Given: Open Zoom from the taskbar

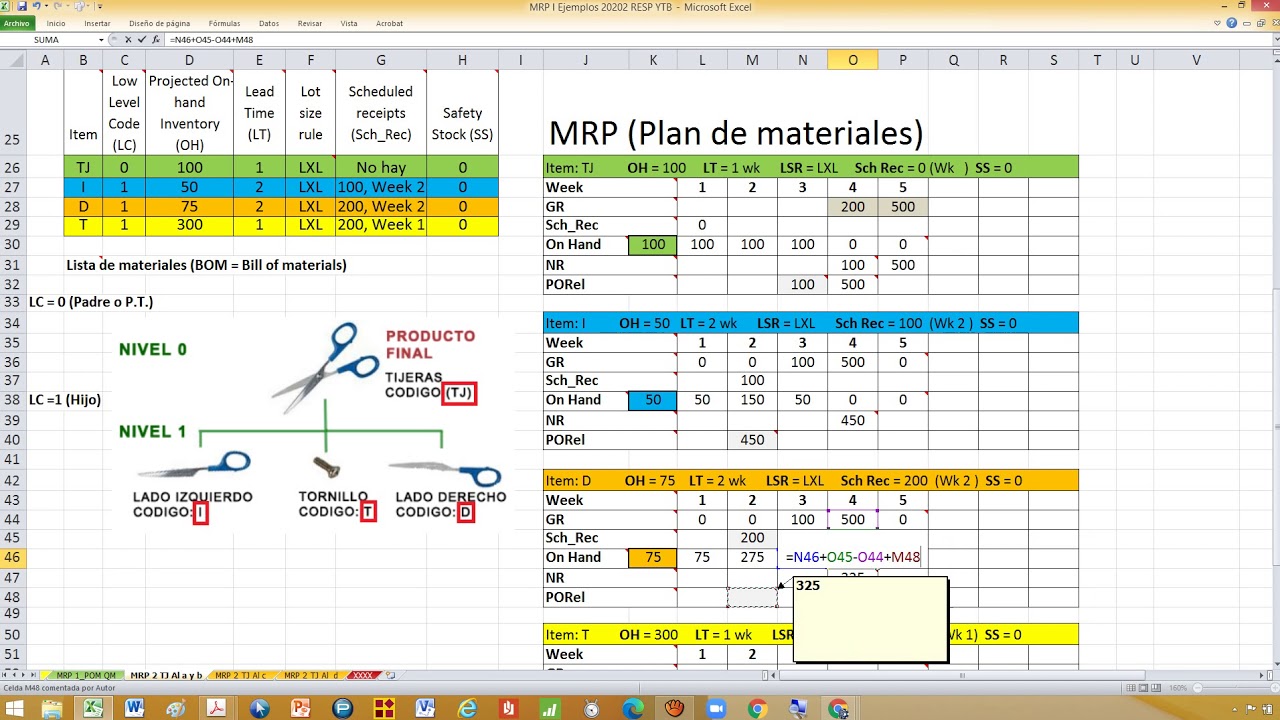Looking at the screenshot, I should (716, 708).
